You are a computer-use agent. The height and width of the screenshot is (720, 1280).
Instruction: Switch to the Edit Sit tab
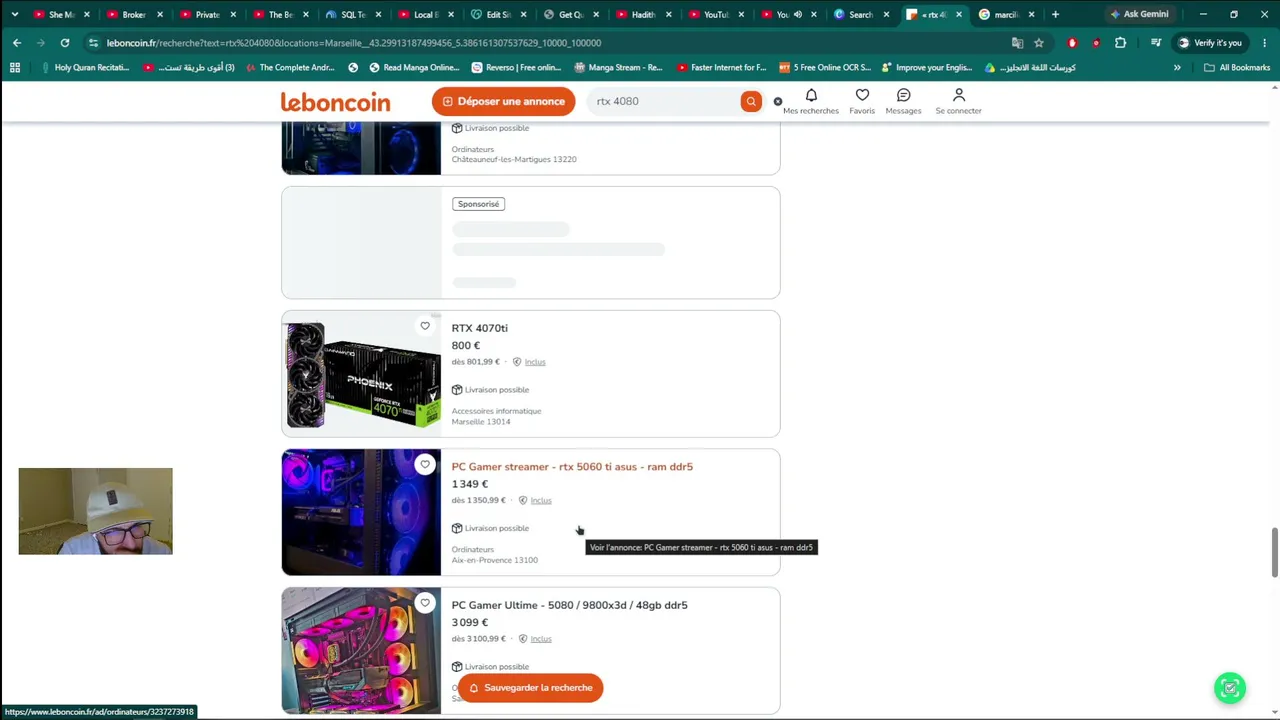[497, 14]
